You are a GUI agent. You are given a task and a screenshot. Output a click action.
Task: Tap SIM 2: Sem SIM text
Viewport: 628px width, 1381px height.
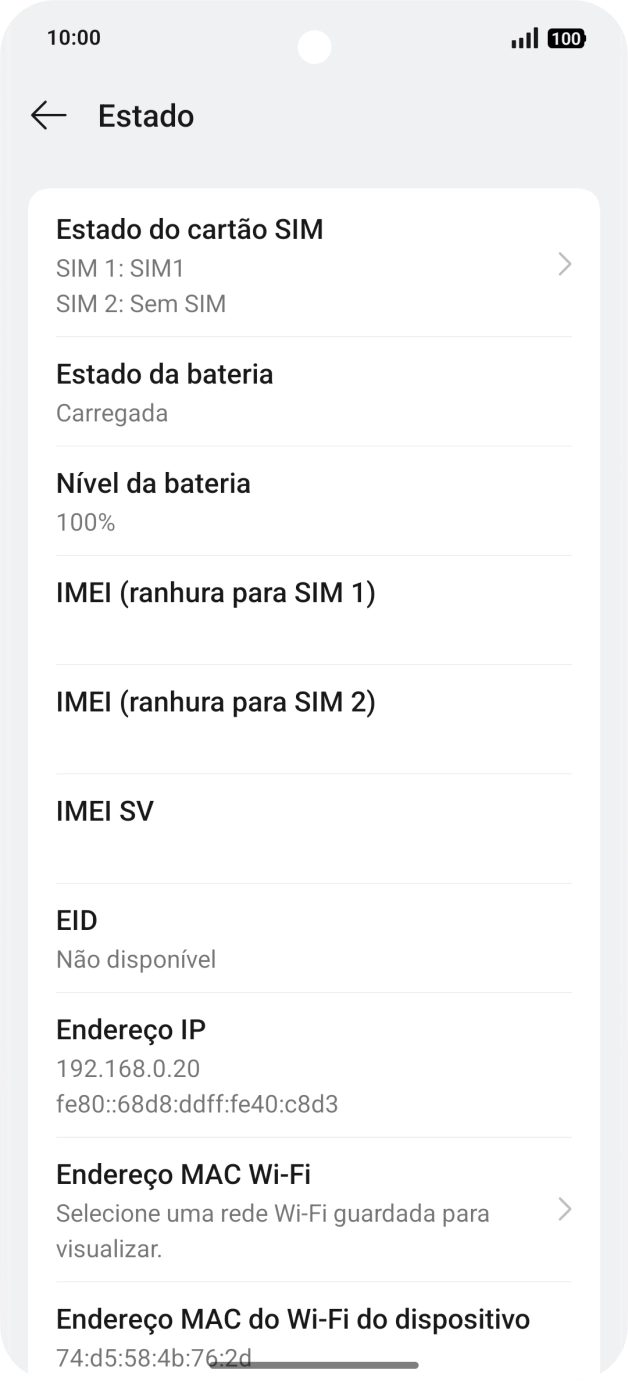(141, 303)
